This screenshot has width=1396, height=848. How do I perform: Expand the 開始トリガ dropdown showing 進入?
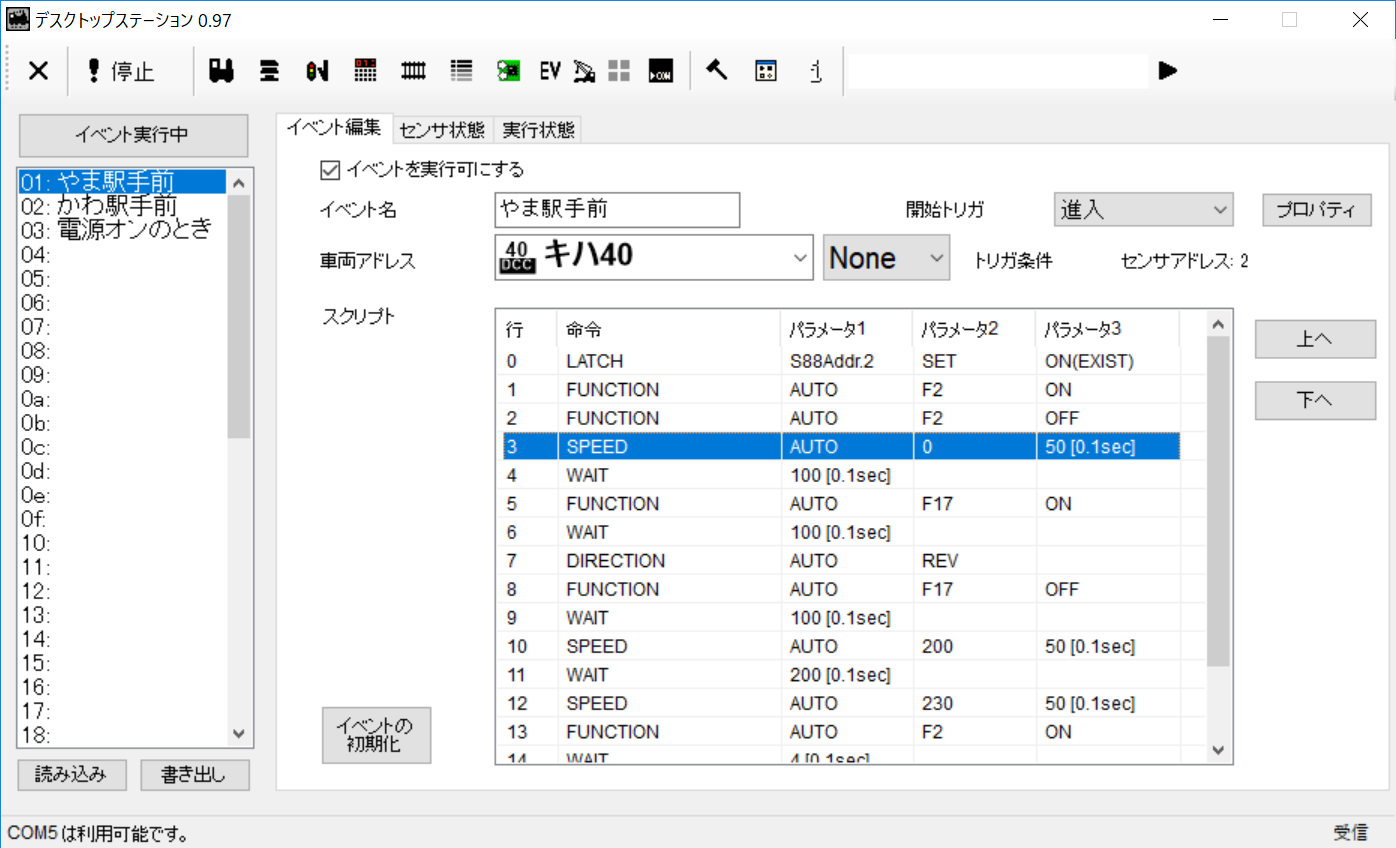pyautogui.click(x=1144, y=210)
